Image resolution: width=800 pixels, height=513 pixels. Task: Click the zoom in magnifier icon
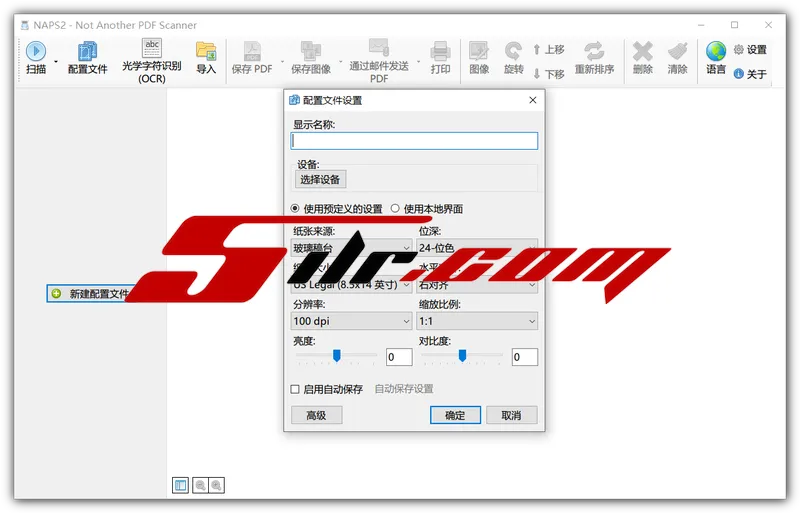[217, 485]
